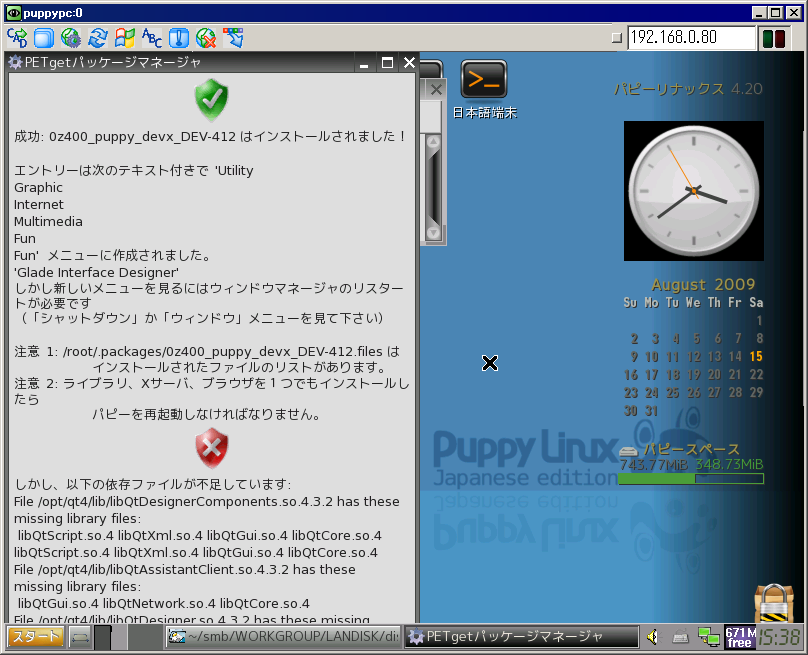The width and height of the screenshot is (808, 655).
Task: Click the vertical scrollbar of the background window
Action: [433, 187]
